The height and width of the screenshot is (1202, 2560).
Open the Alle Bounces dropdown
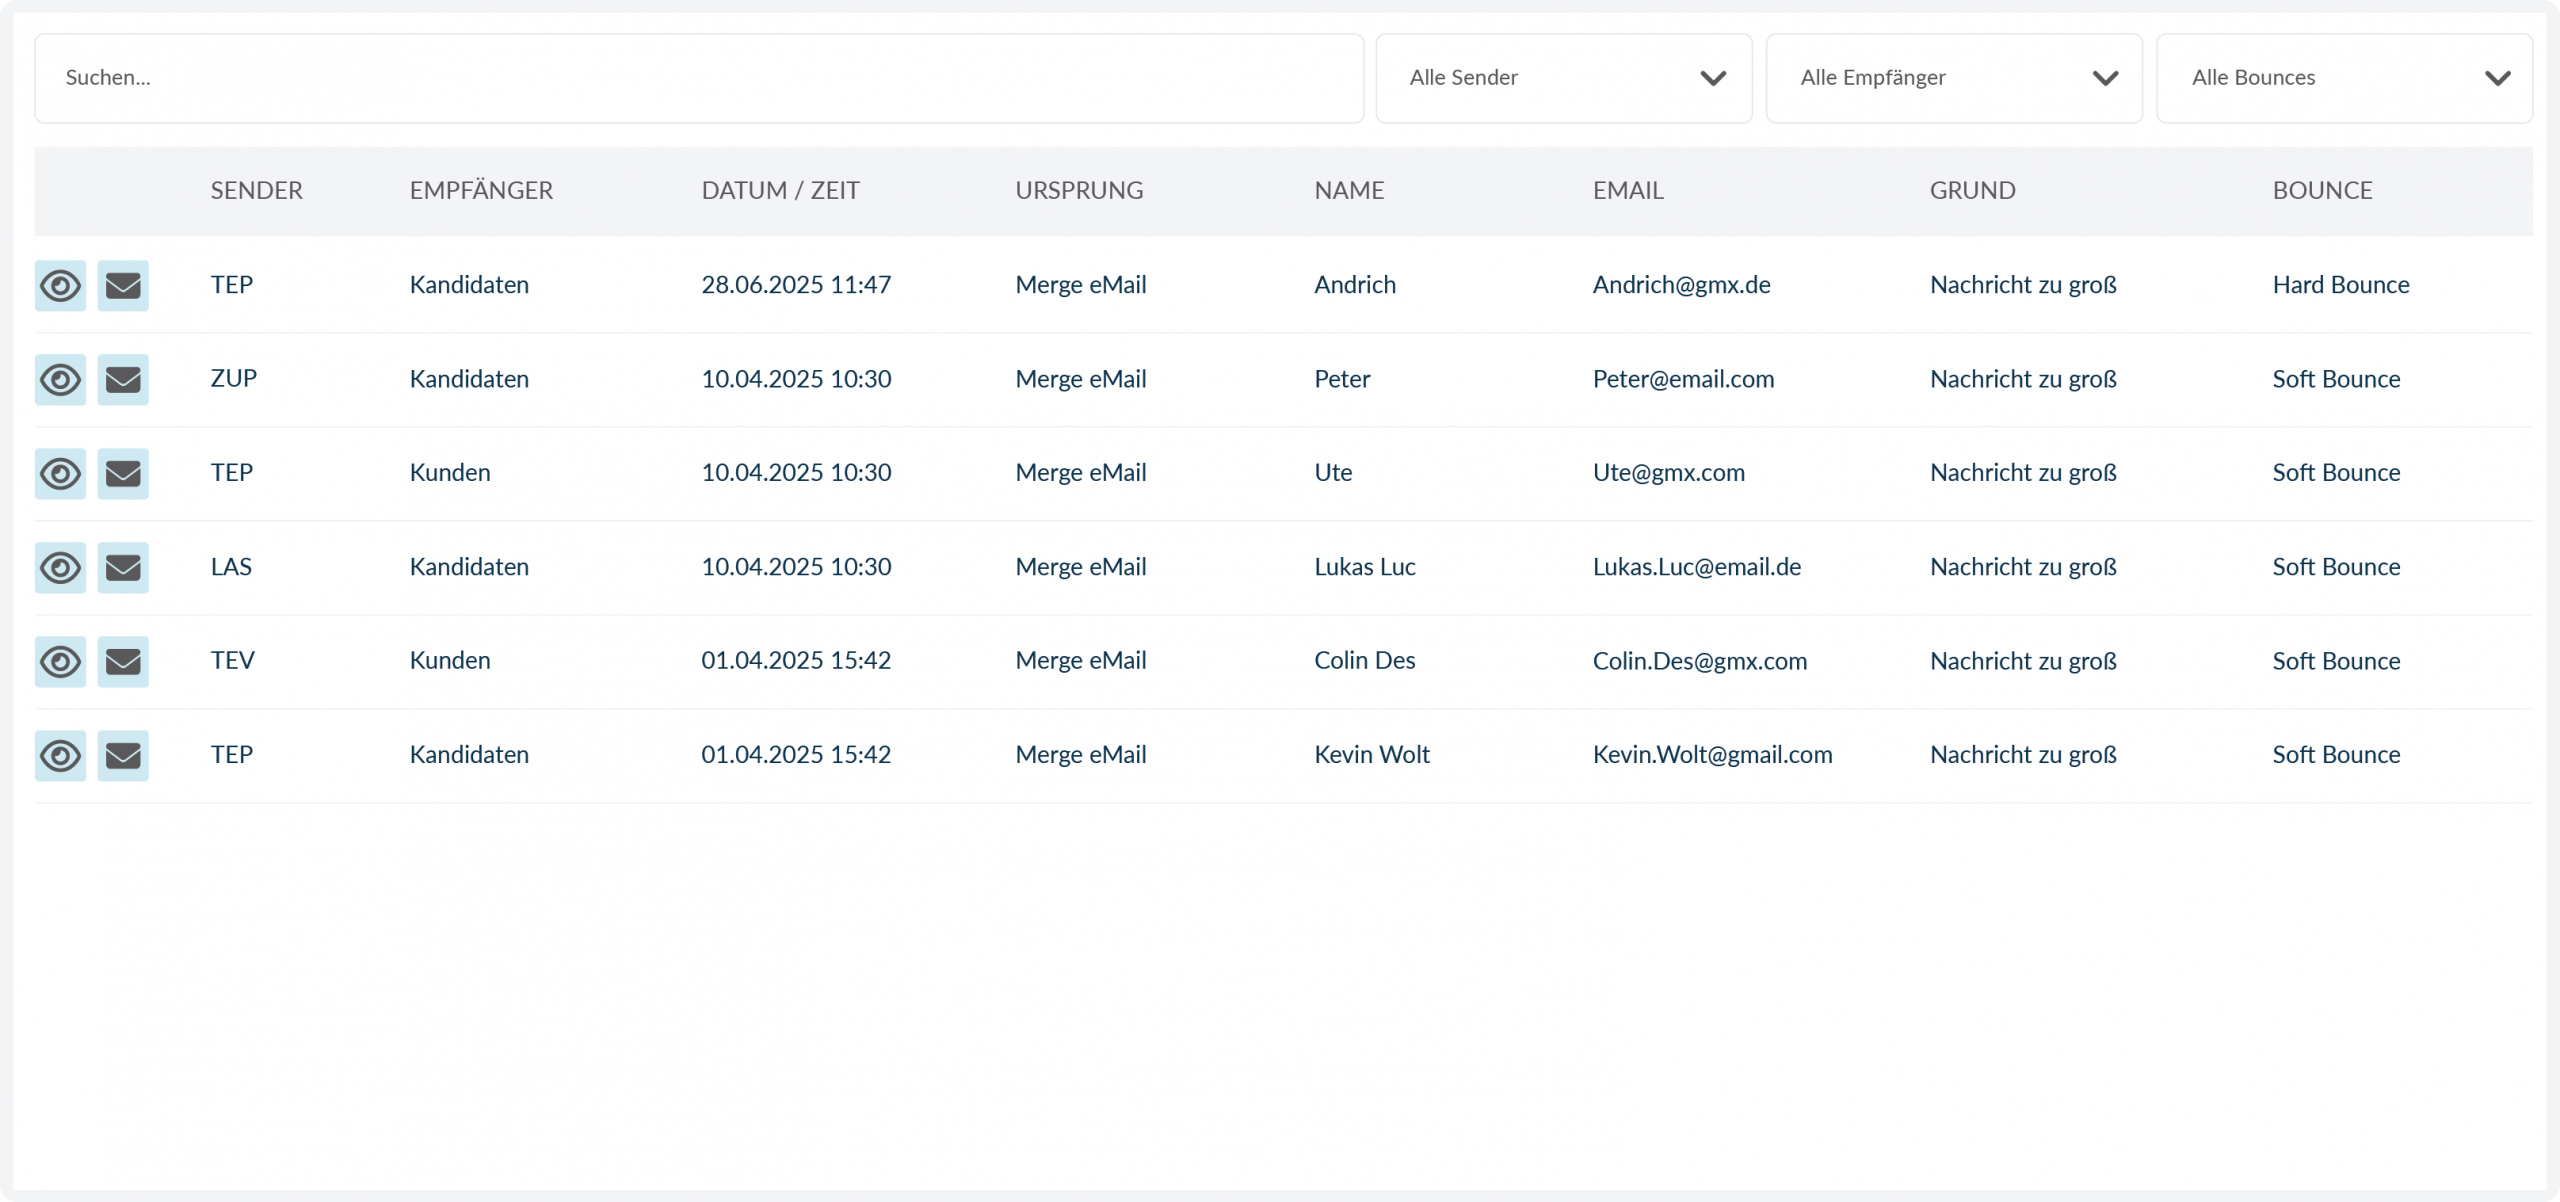coord(2343,78)
